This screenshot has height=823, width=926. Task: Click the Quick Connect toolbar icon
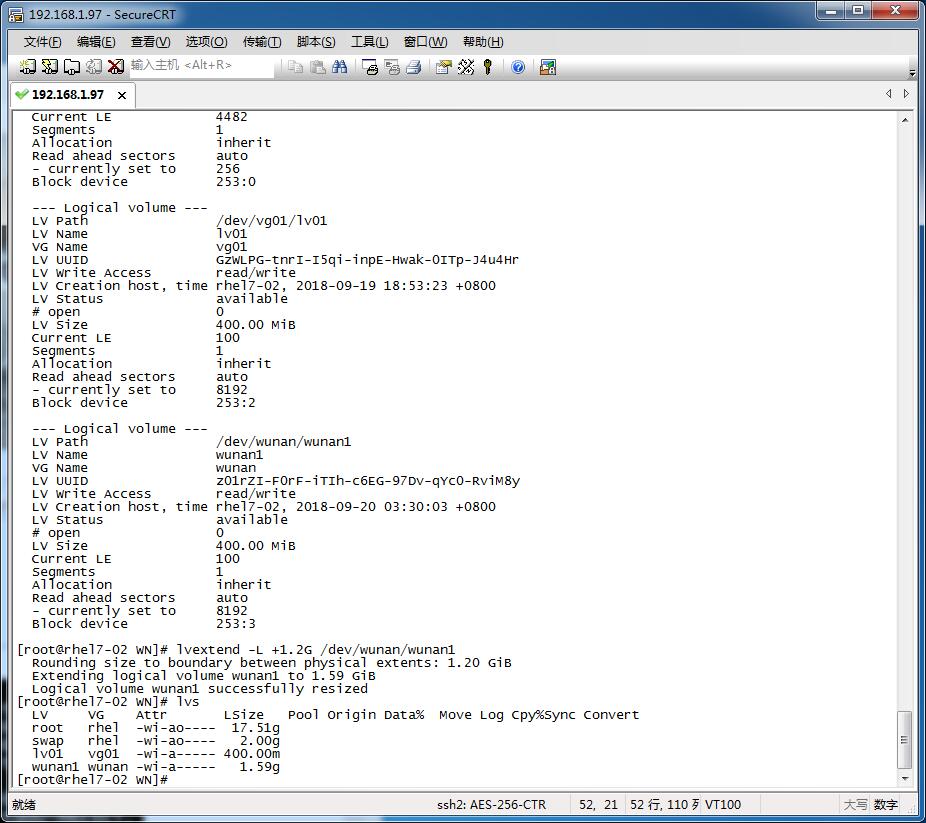point(50,67)
